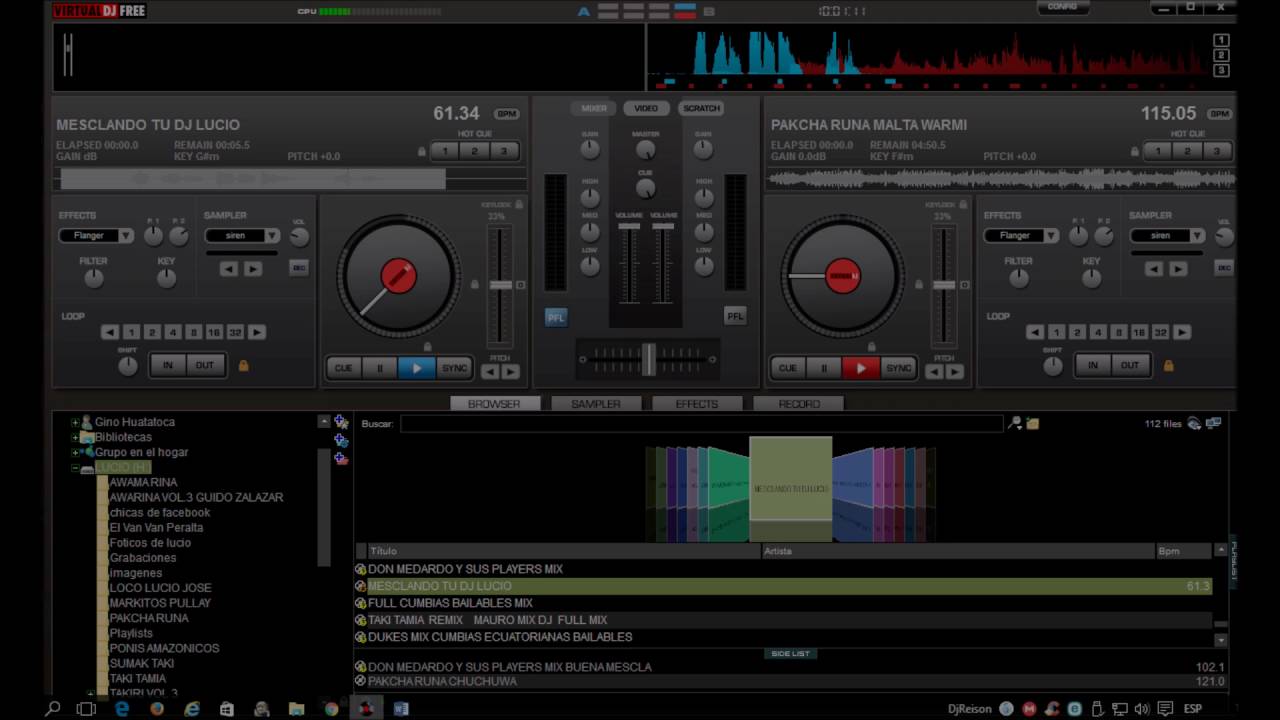Toggle the left deck BPM tap button

(507, 114)
